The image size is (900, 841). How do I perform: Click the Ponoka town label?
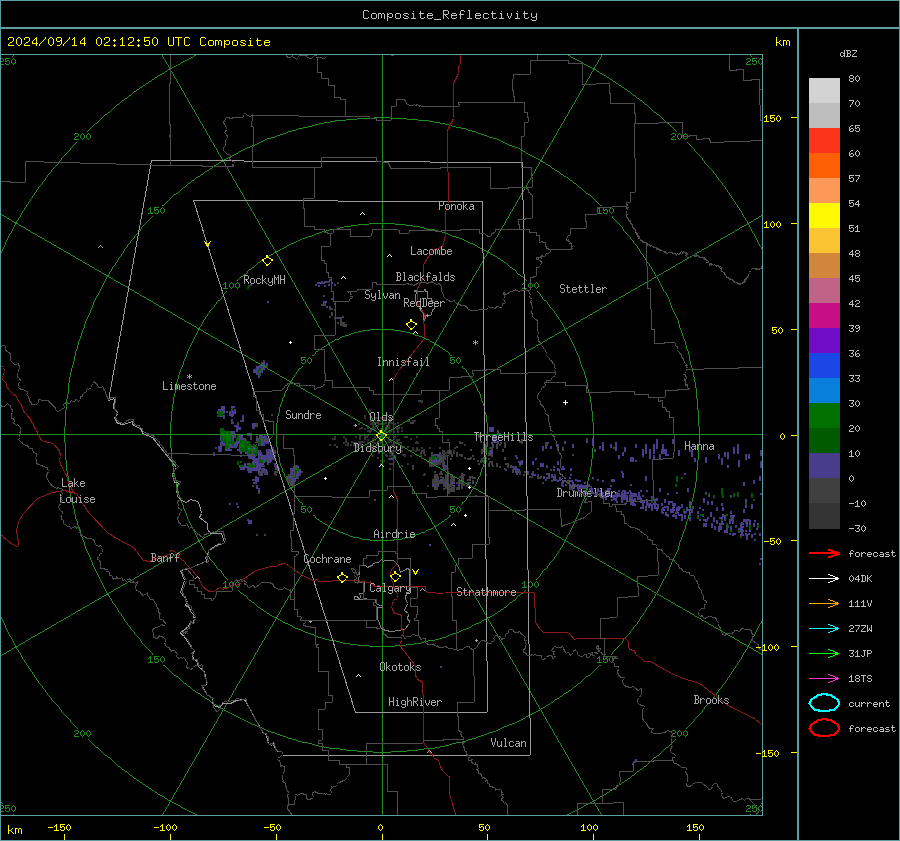tap(456, 206)
